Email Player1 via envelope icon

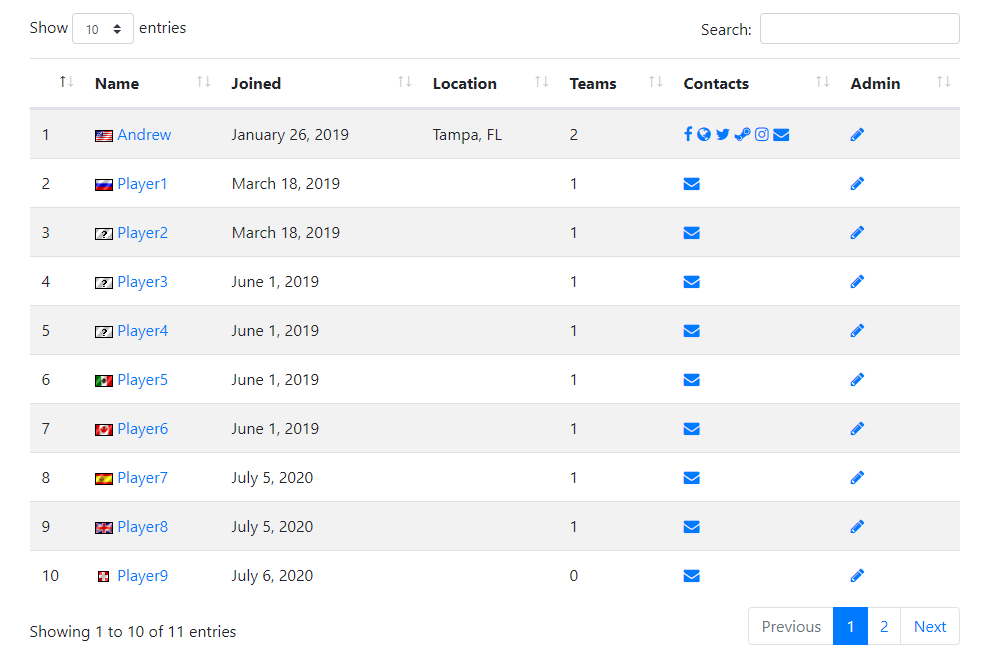tap(691, 184)
